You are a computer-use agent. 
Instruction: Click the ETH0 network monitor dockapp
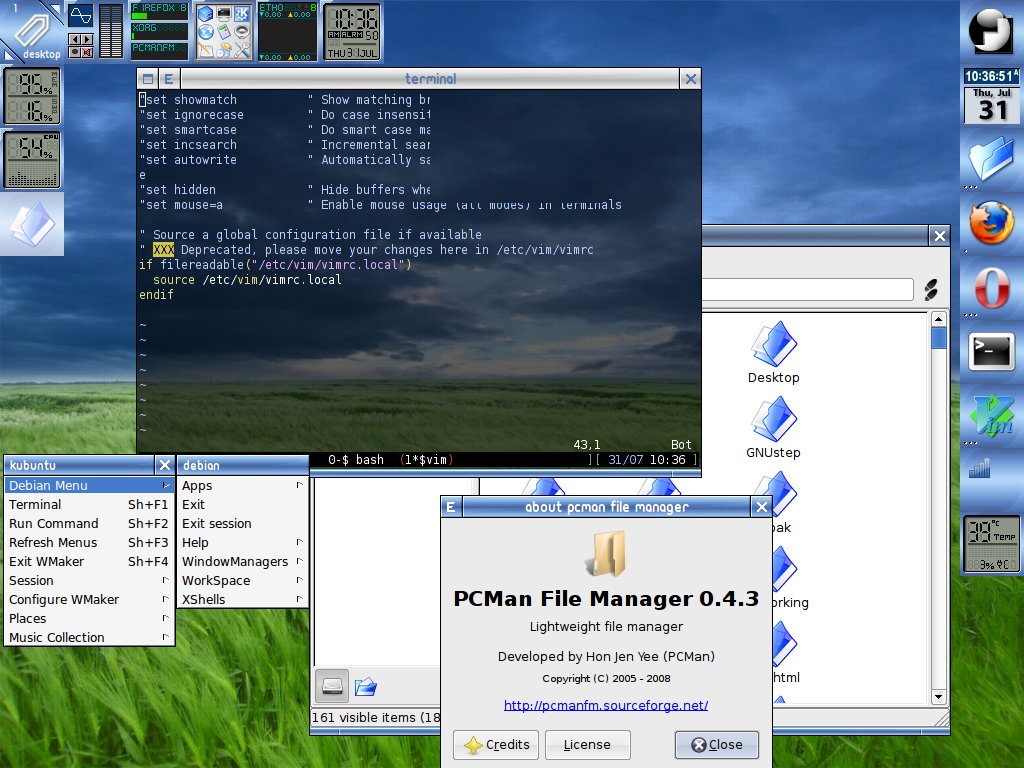[288, 31]
